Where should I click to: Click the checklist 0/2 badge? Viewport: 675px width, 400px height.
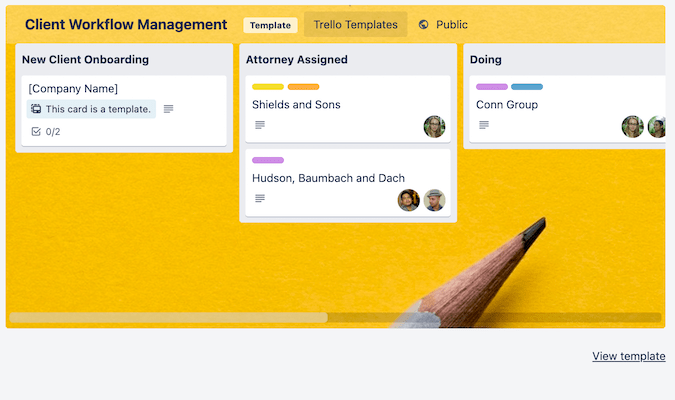pyautogui.click(x=46, y=131)
